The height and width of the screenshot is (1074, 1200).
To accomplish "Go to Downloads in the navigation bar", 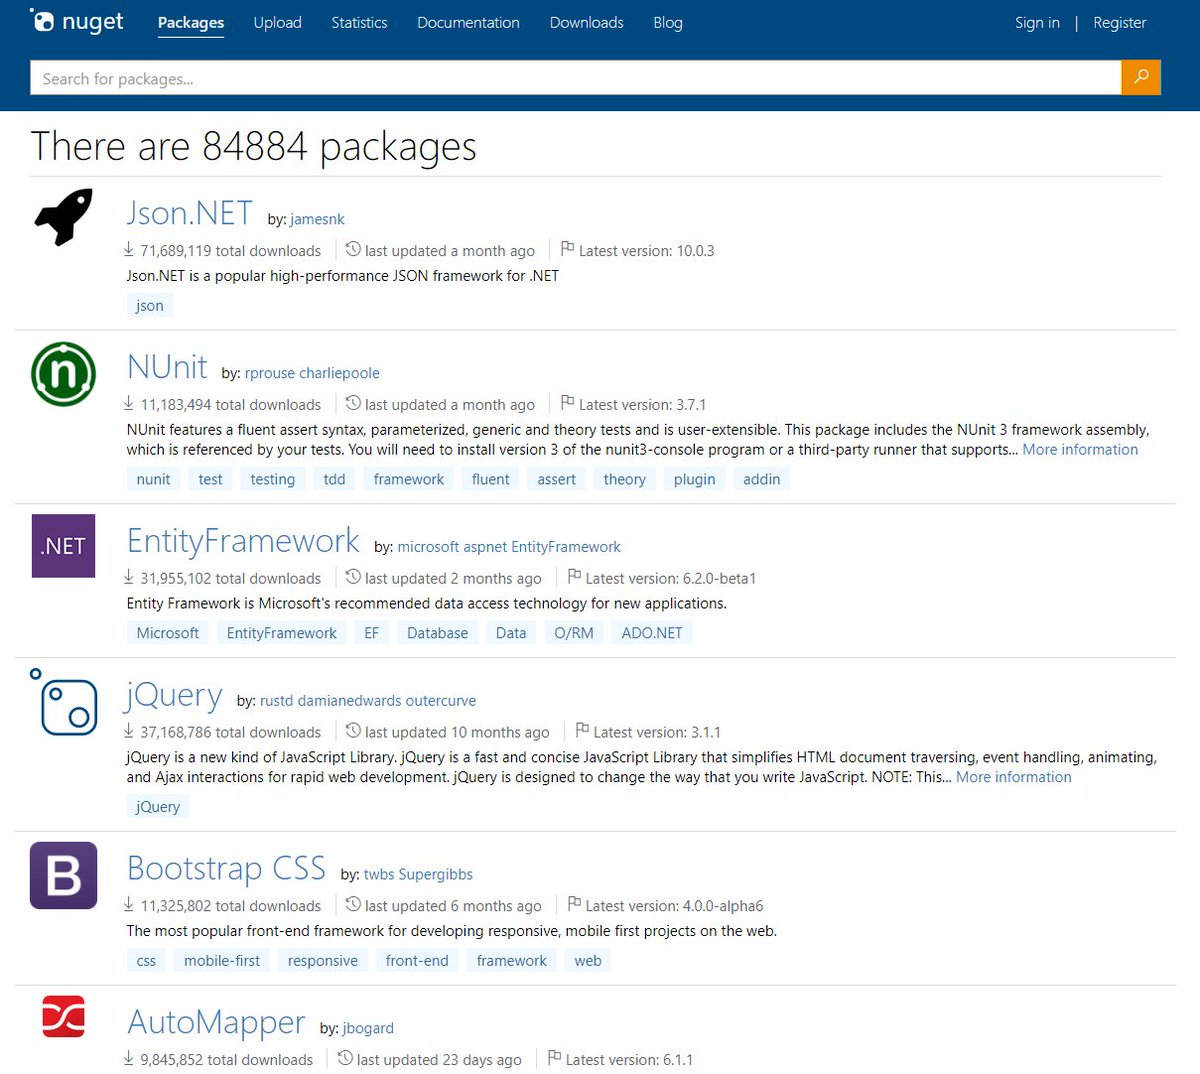I will coord(586,22).
